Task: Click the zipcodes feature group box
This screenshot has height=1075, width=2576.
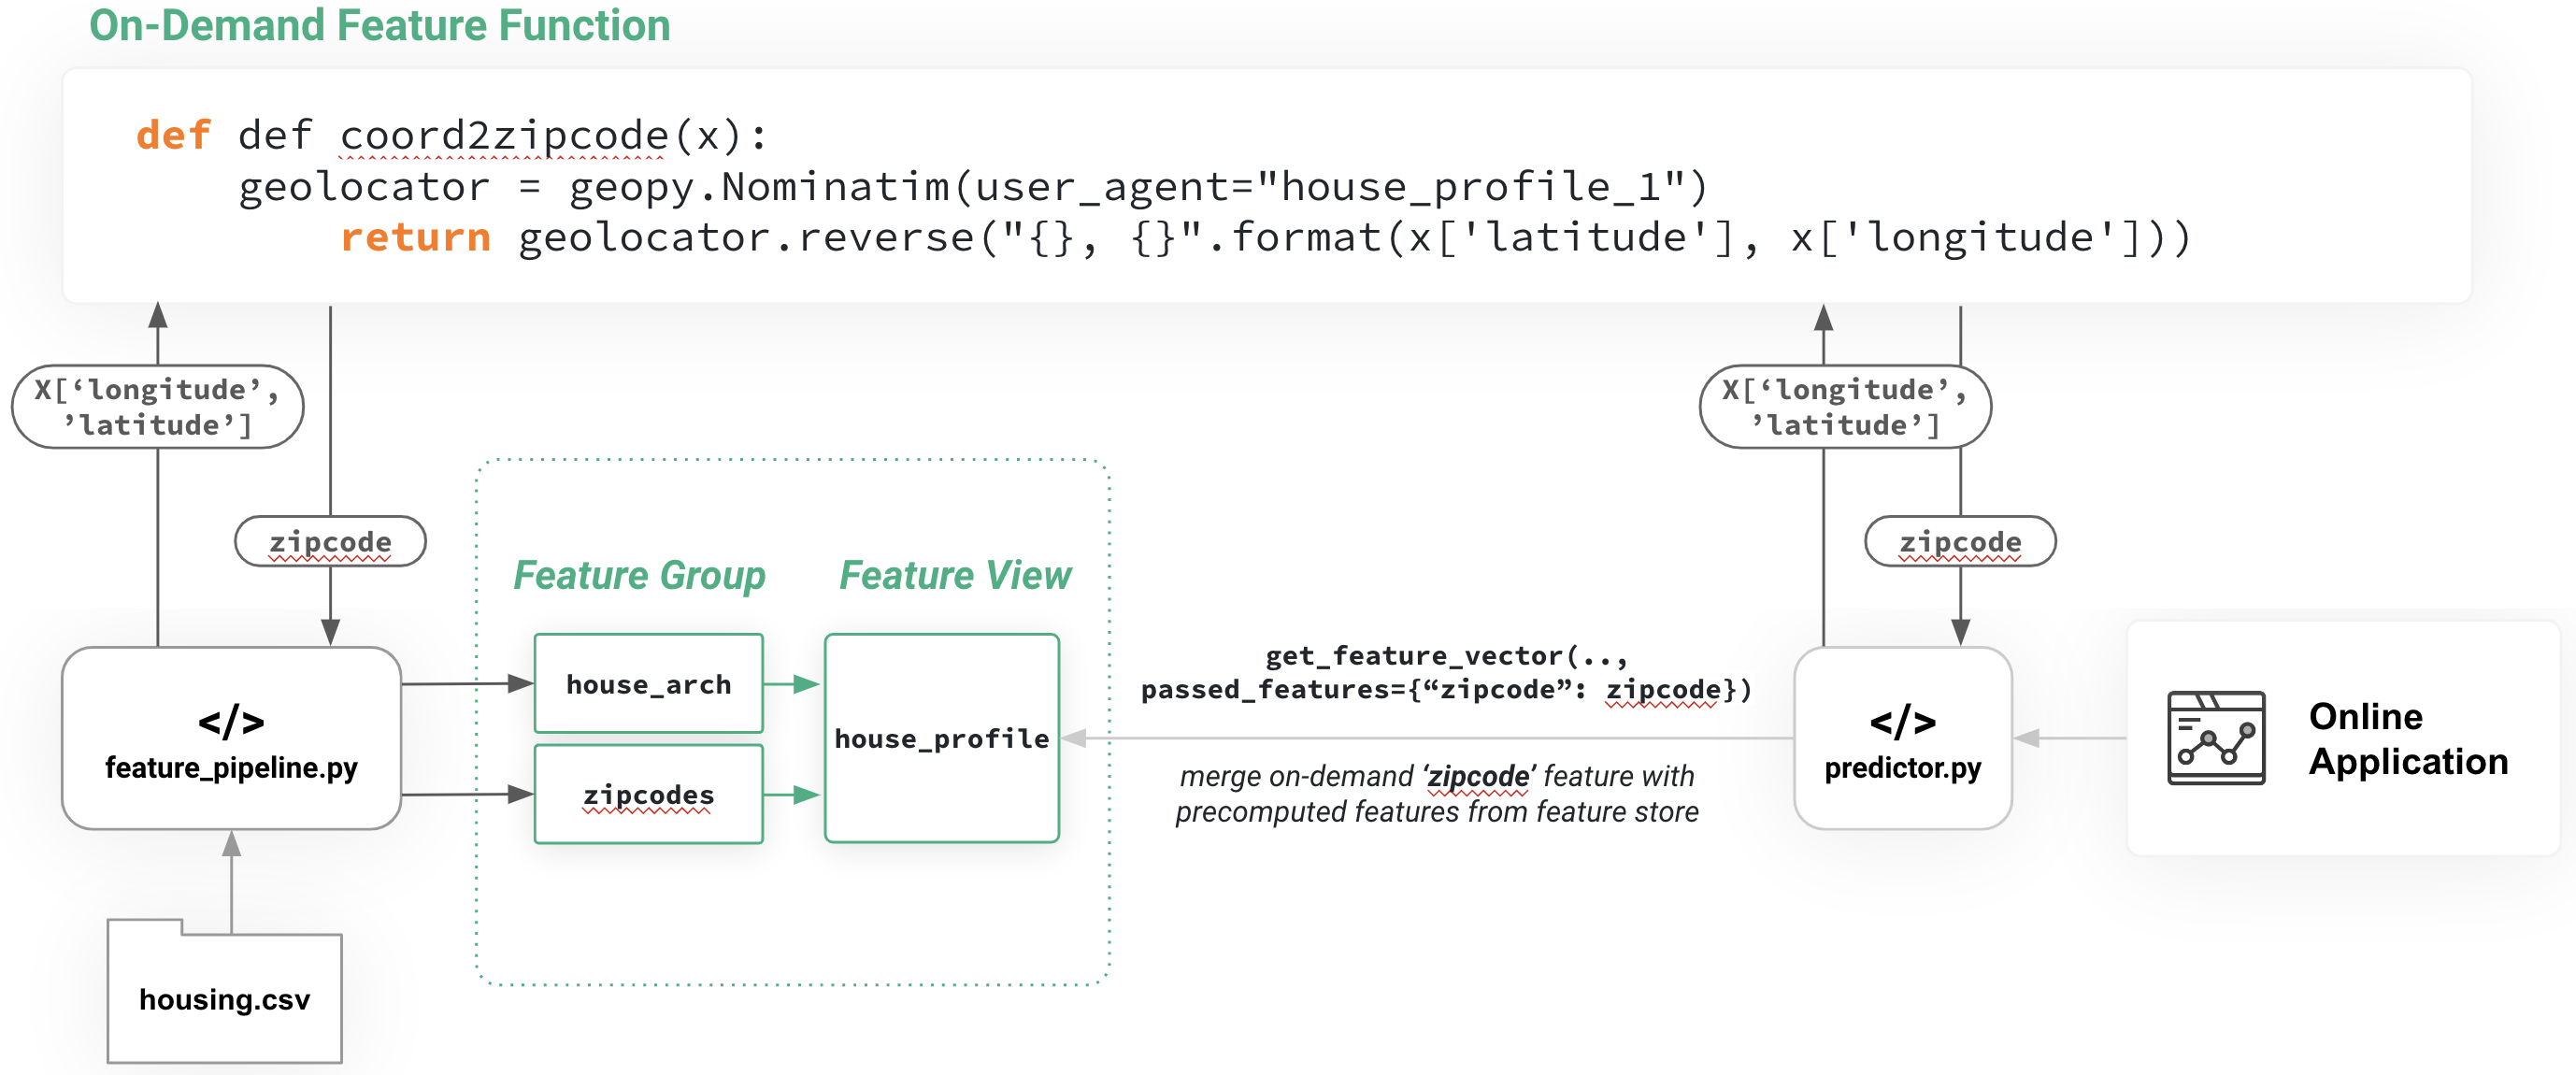Action: (x=648, y=794)
